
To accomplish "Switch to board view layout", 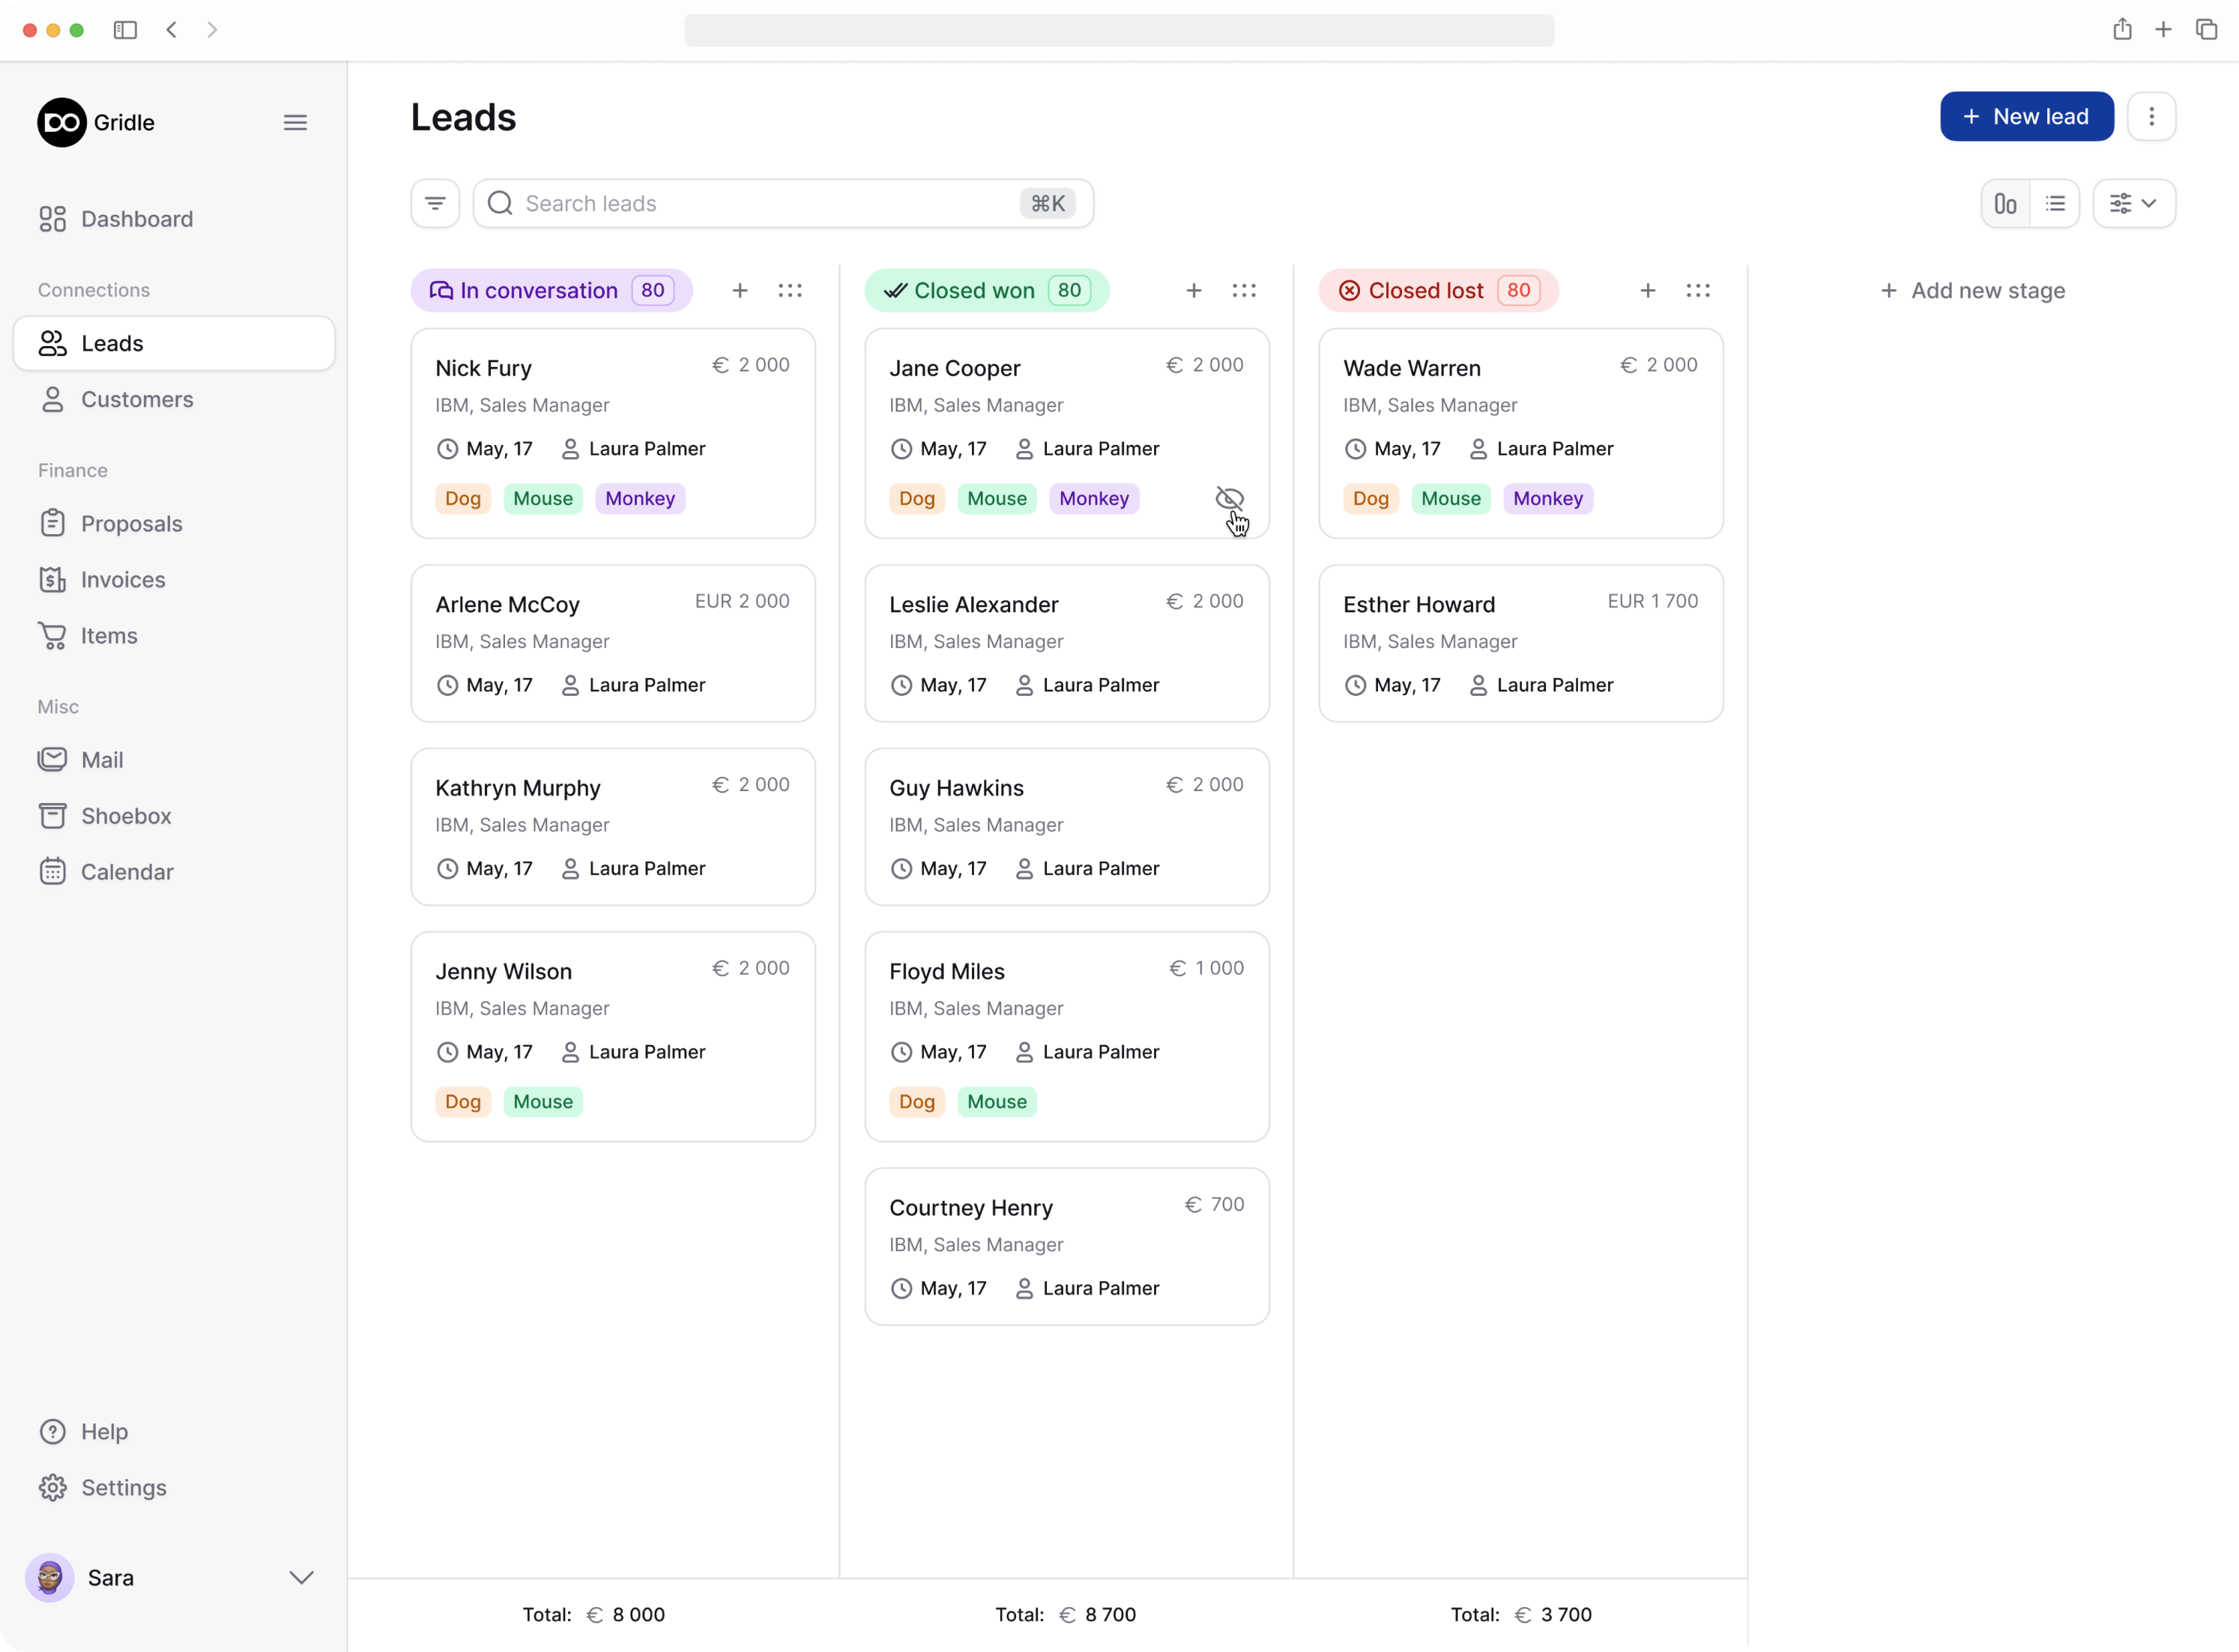I will coord(2005,203).
